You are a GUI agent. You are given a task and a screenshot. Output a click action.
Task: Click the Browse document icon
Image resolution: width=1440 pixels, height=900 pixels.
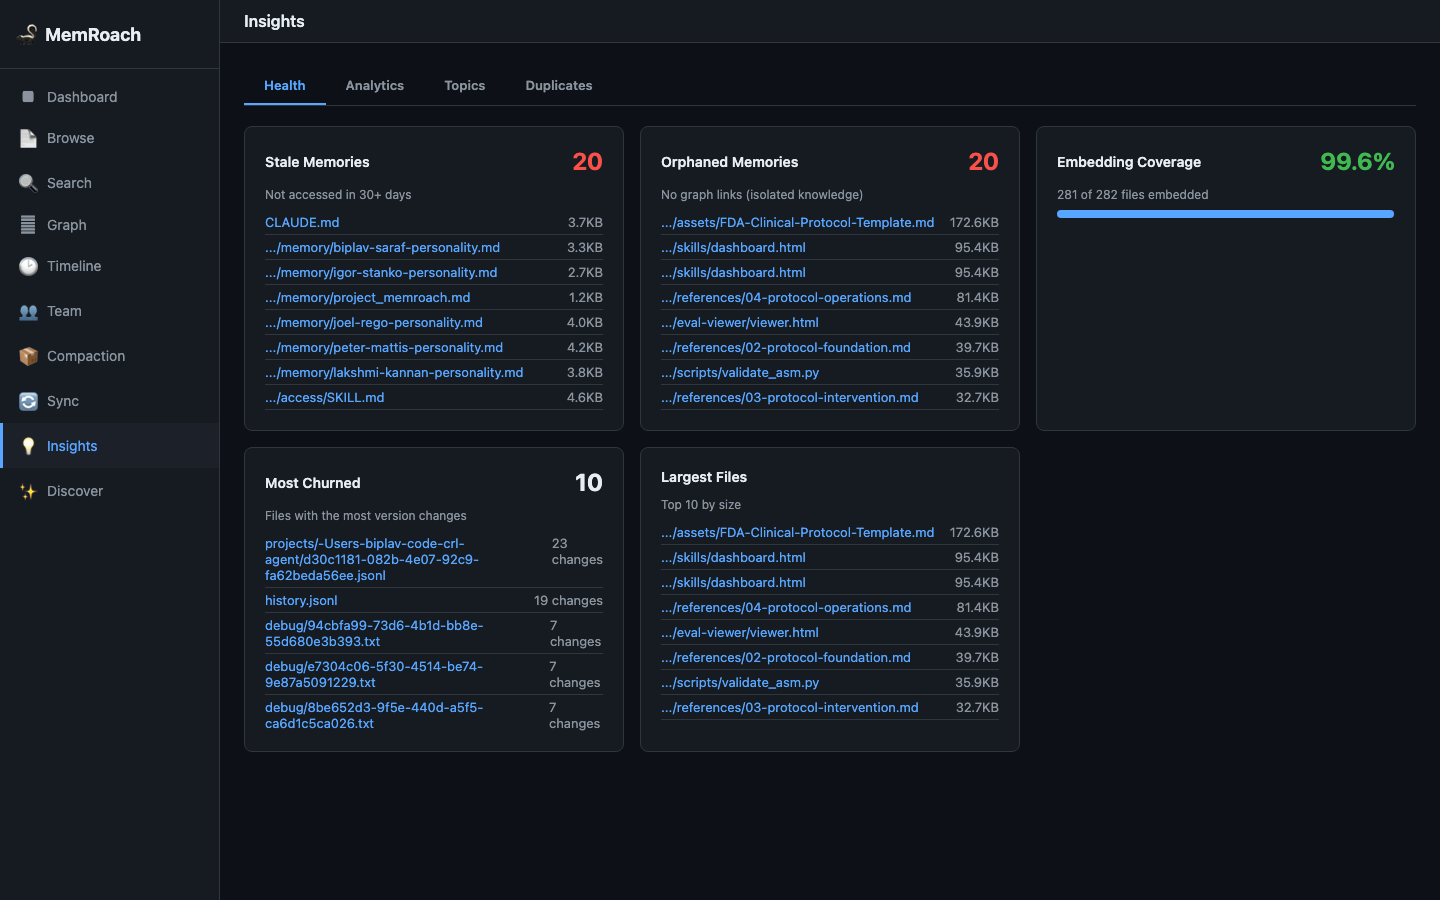tap(28, 138)
